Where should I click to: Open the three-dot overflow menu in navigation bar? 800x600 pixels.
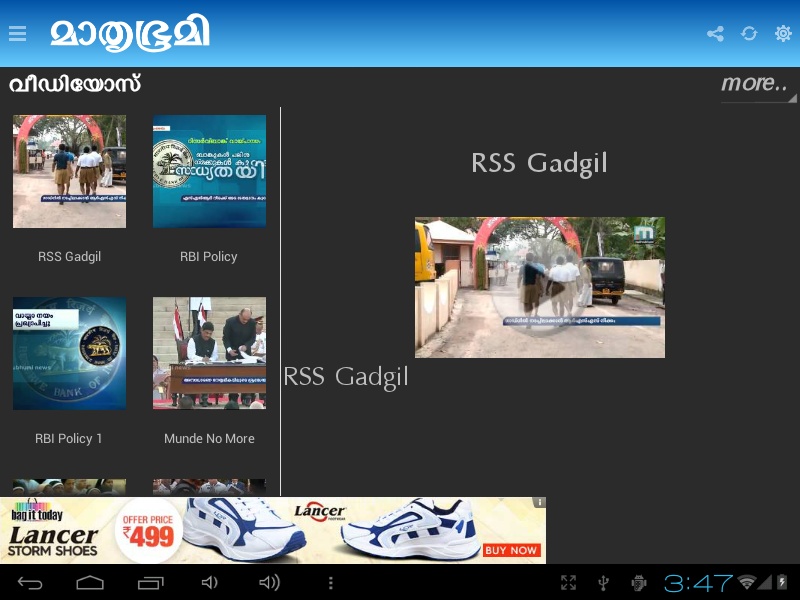331,583
